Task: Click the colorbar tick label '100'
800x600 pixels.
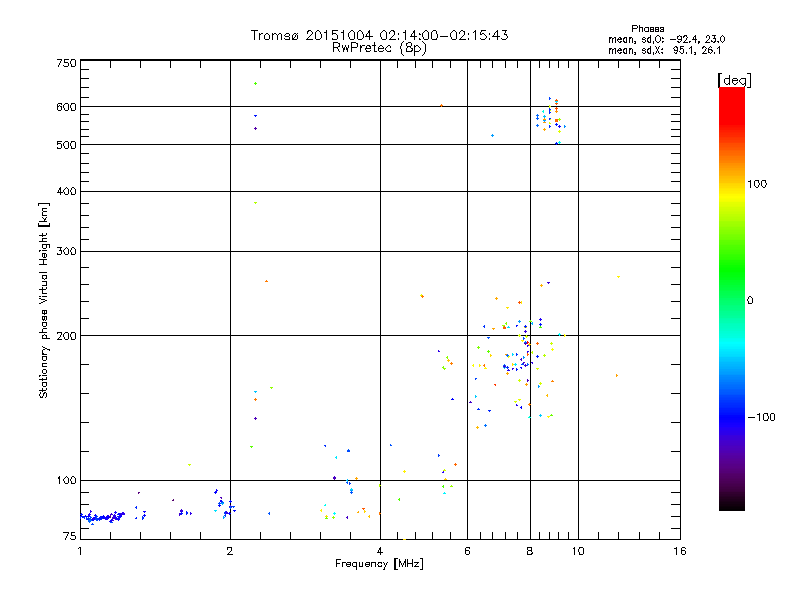Action: click(x=757, y=184)
